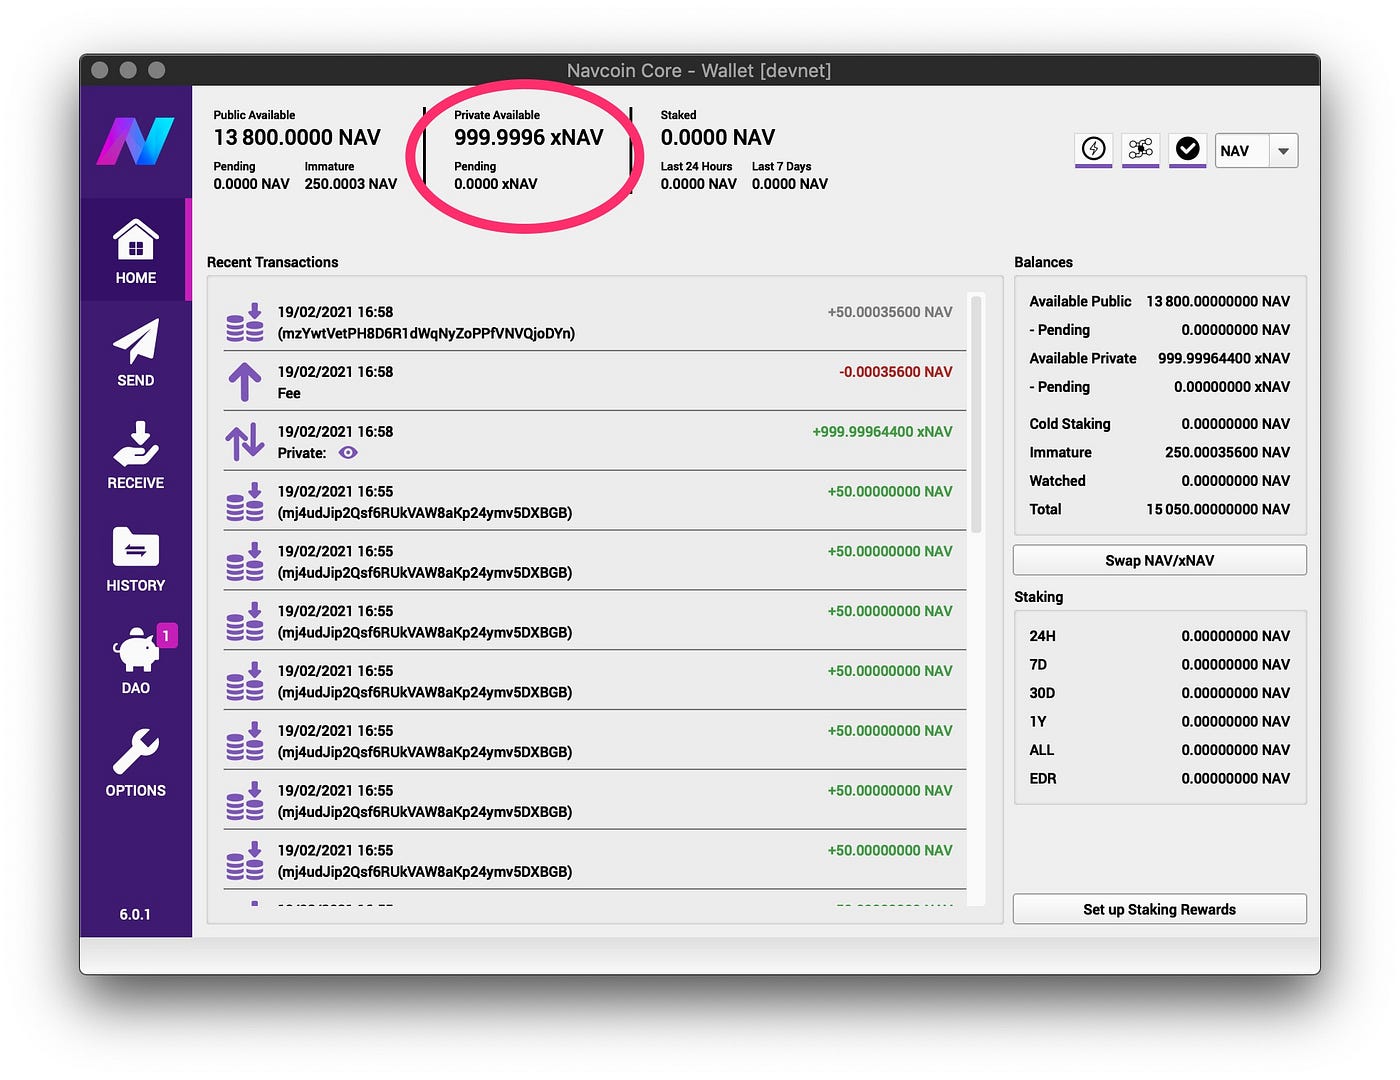Click the Watched balance row

point(1160,481)
